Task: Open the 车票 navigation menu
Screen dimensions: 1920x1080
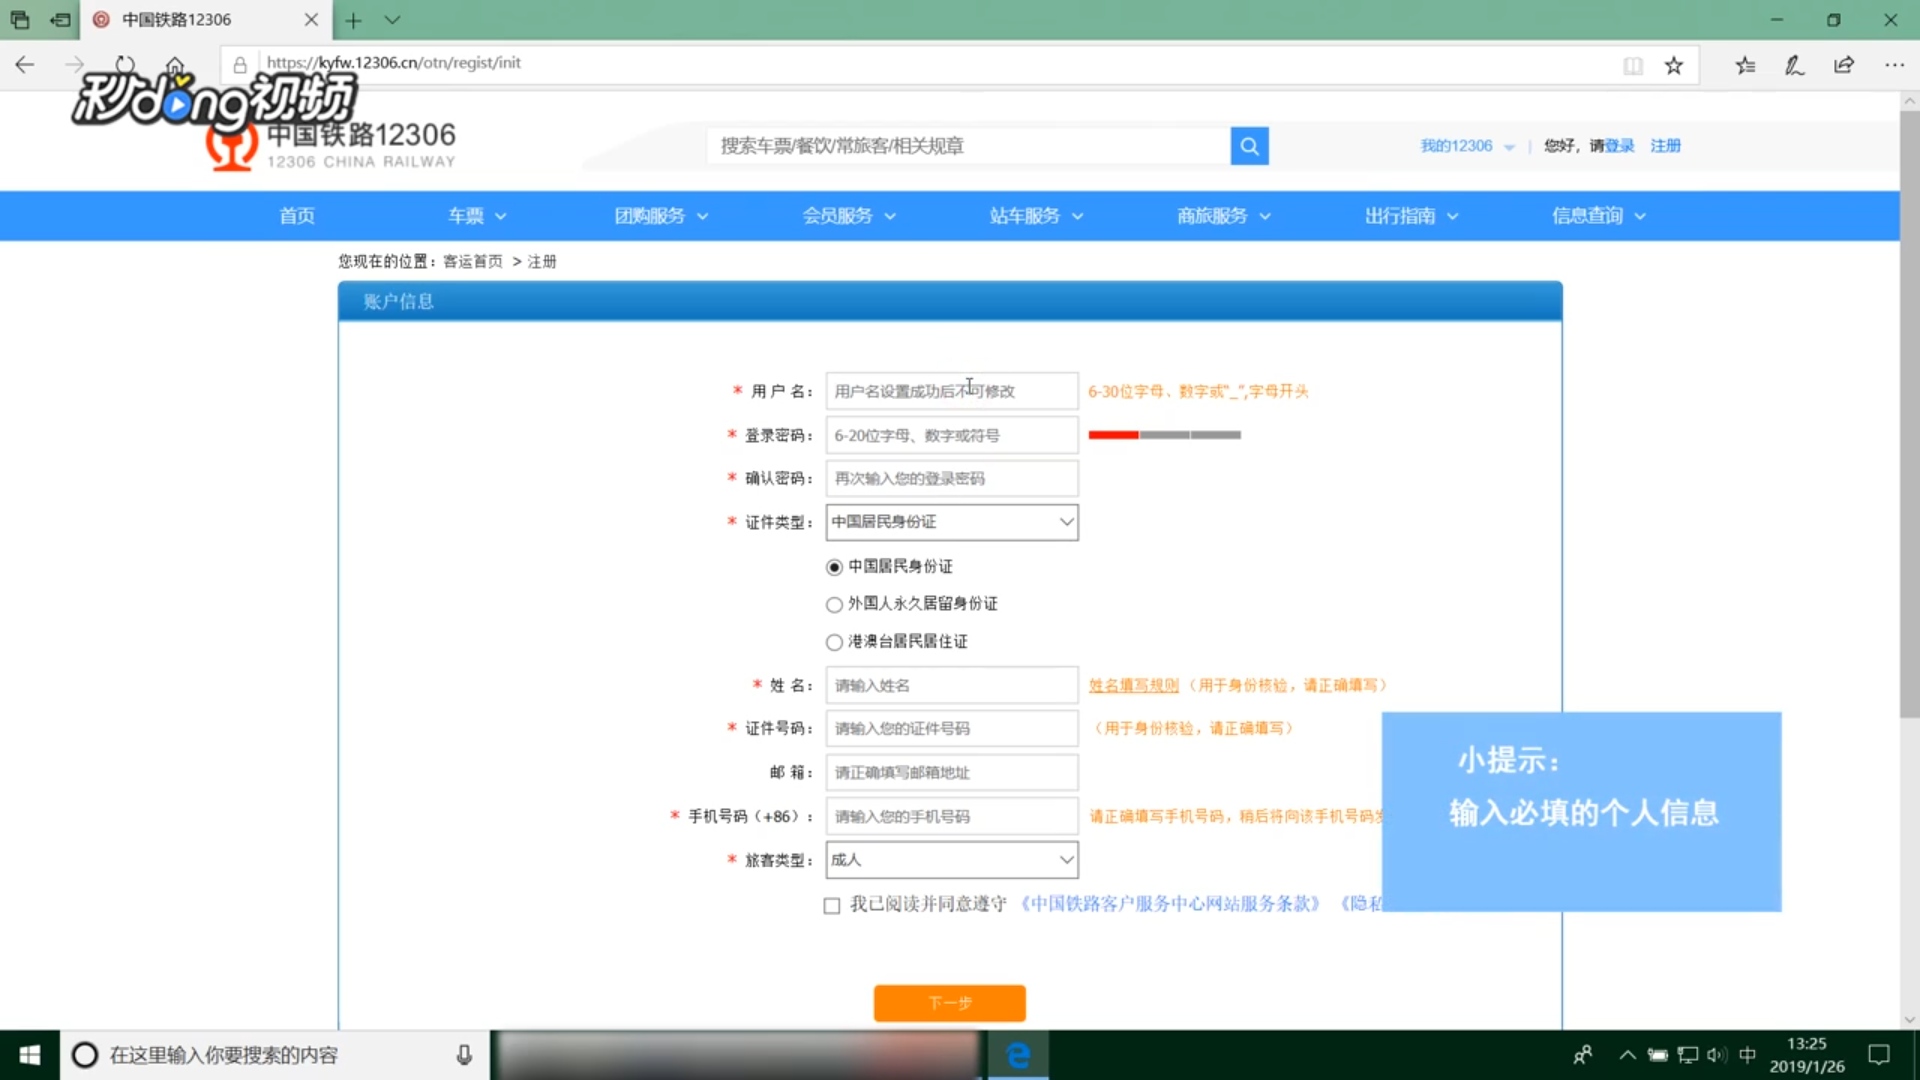Action: 477,216
